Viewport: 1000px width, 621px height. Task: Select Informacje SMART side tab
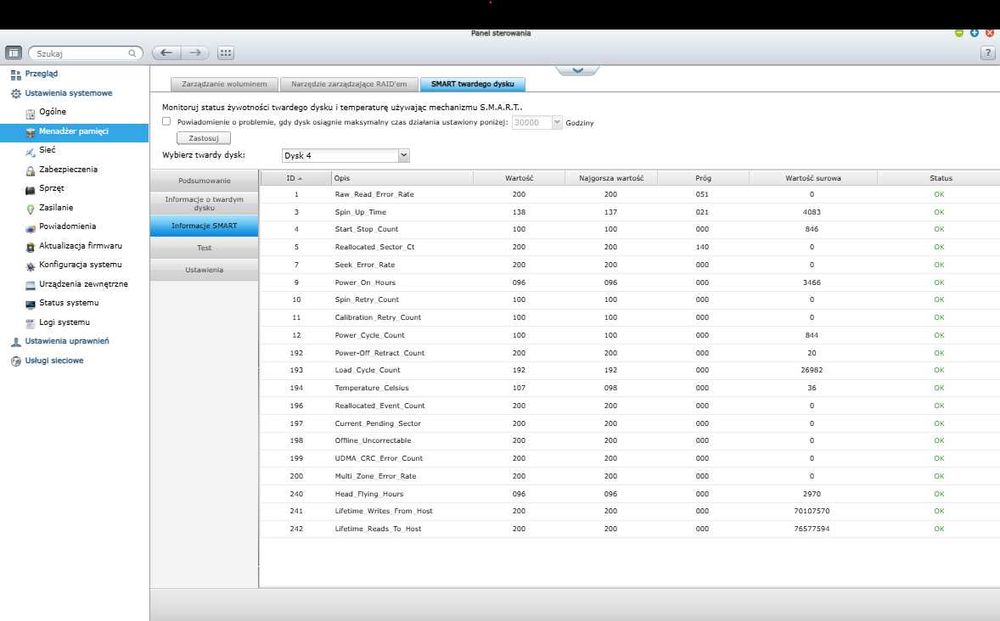204,226
